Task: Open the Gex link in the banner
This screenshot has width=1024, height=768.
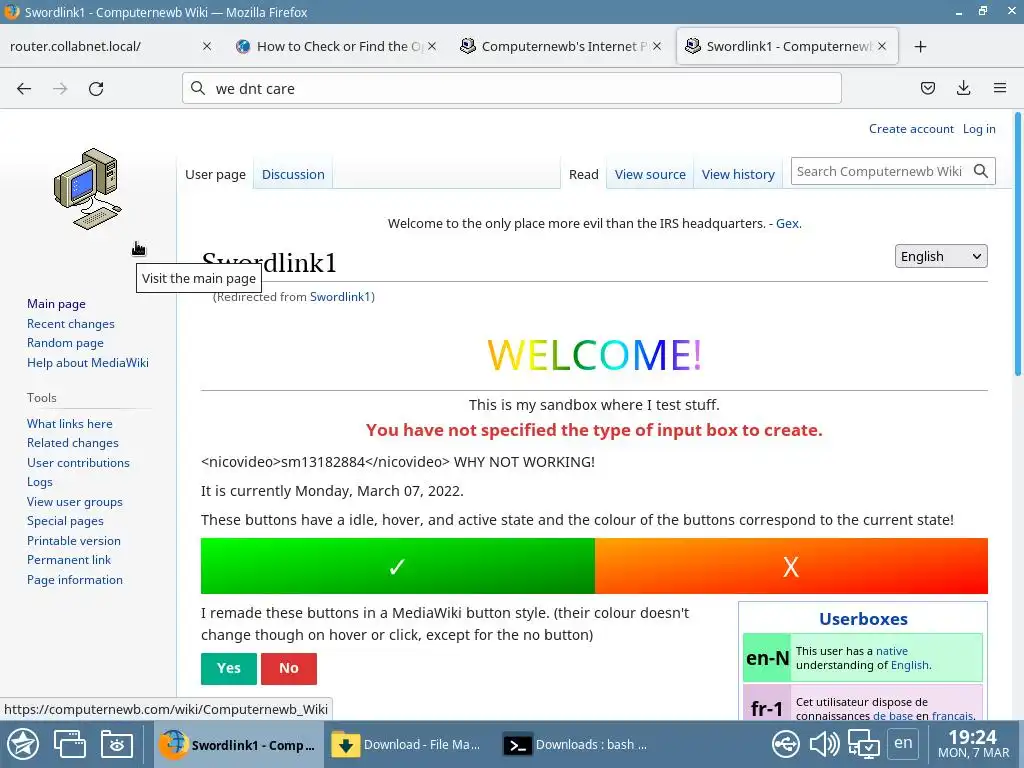Action: click(x=787, y=223)
